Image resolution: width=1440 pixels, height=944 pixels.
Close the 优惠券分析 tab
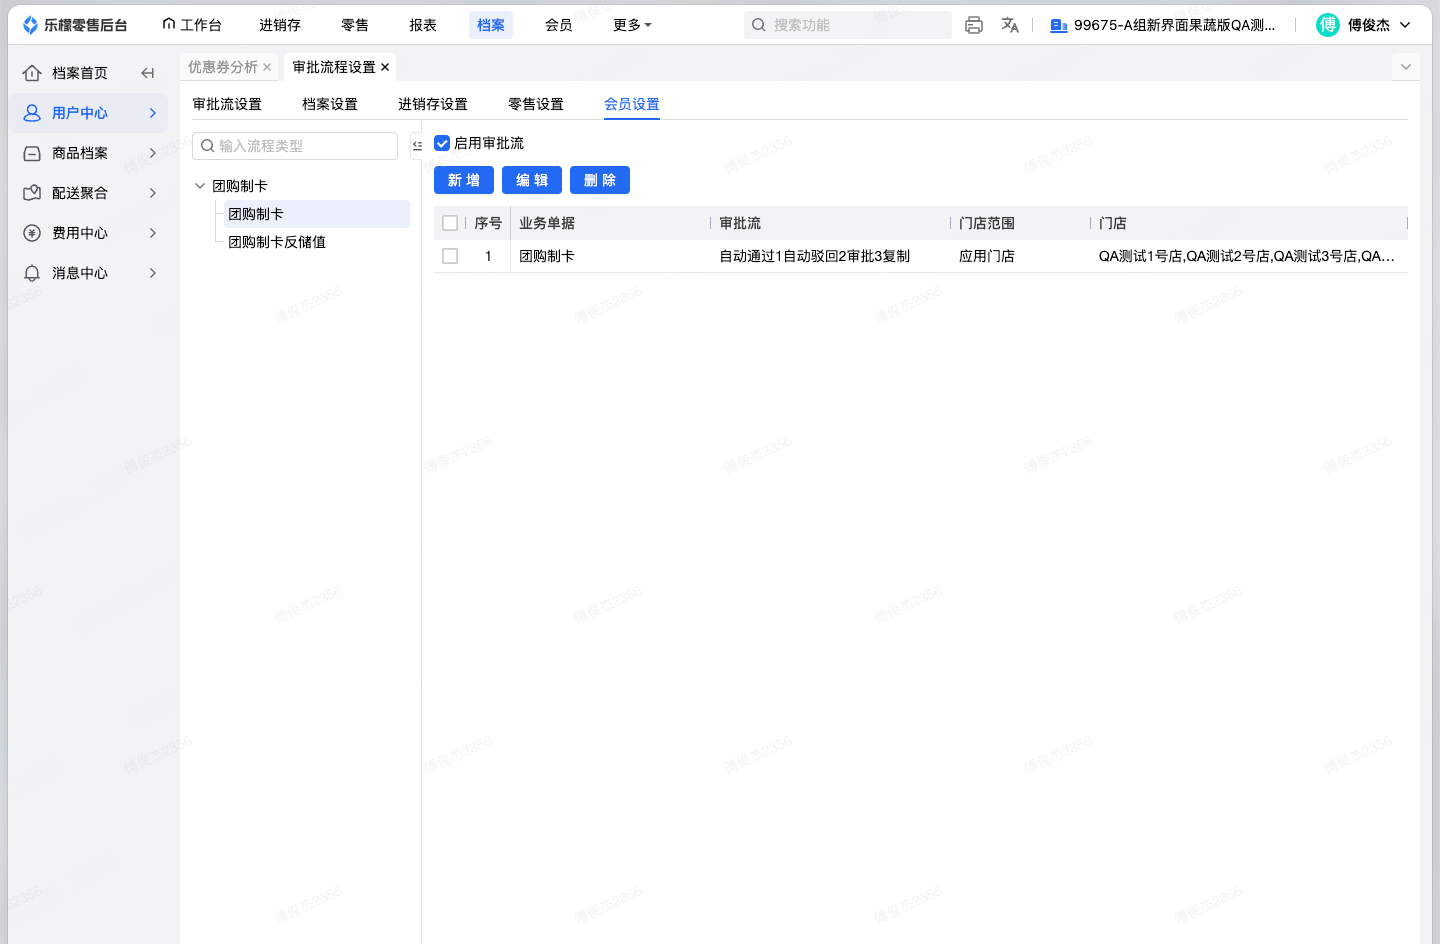(267, 67)
